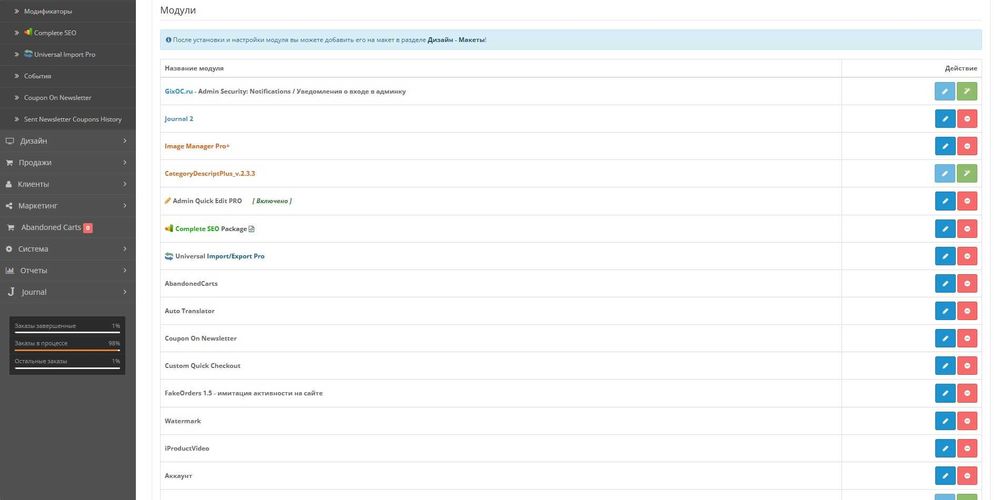Viewport: 1000px width, 500px height.
Task: Edit Coupon On Newsletter module
Action: (945, 338)
